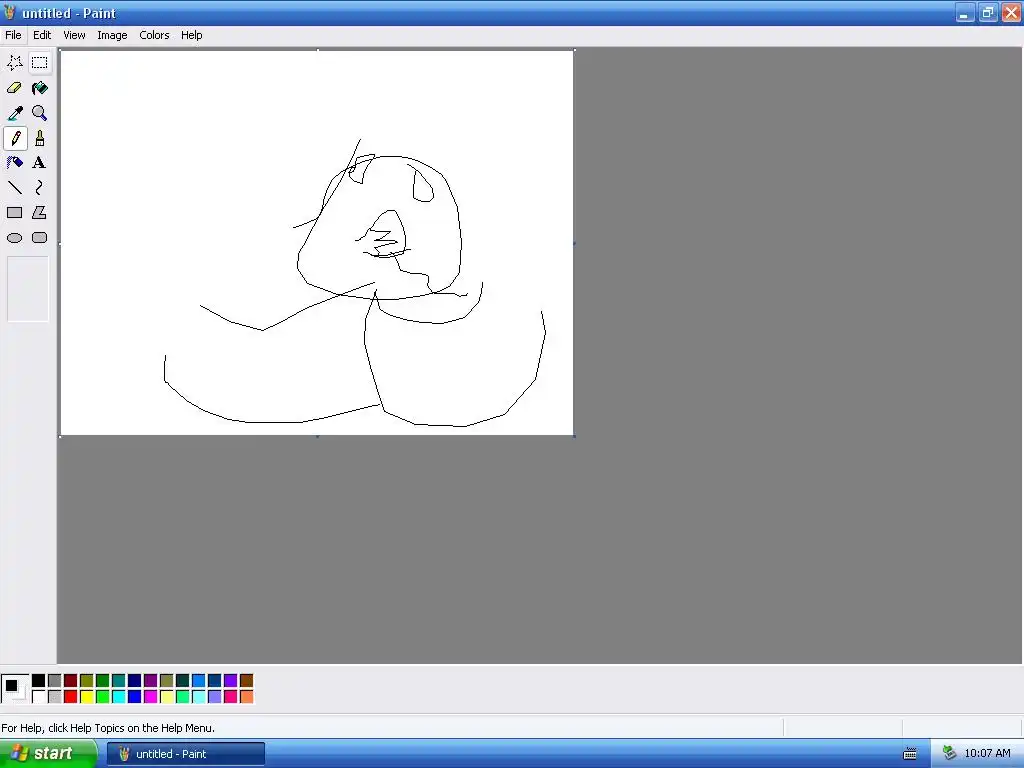Pick the straight Line tool
Screen dimensions: 1024x768
[14, 188]
